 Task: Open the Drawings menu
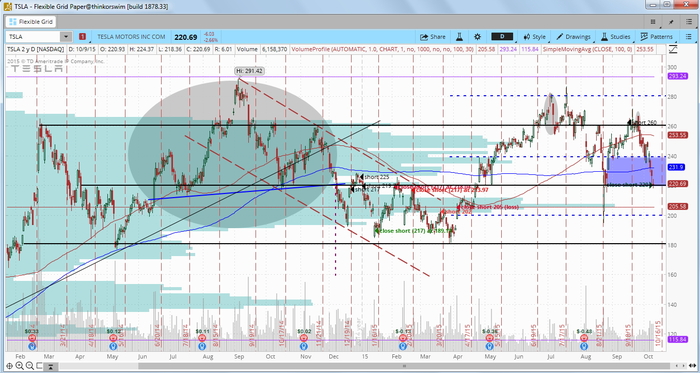573,37
